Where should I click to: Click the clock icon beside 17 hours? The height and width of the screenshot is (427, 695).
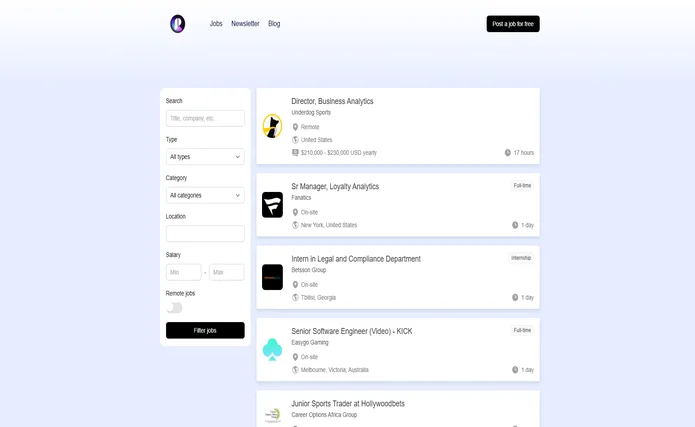(508, 153)
